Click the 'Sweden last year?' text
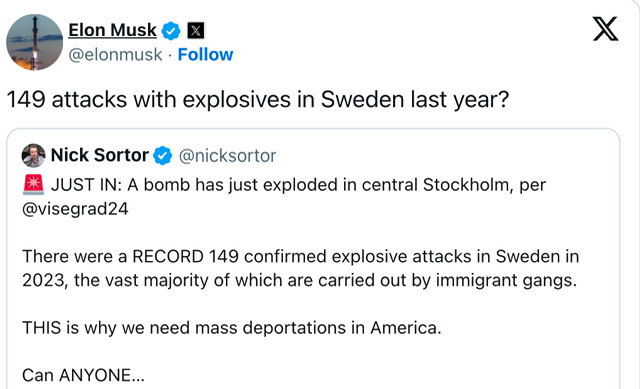Screen dimensions: 640x389 415,99
